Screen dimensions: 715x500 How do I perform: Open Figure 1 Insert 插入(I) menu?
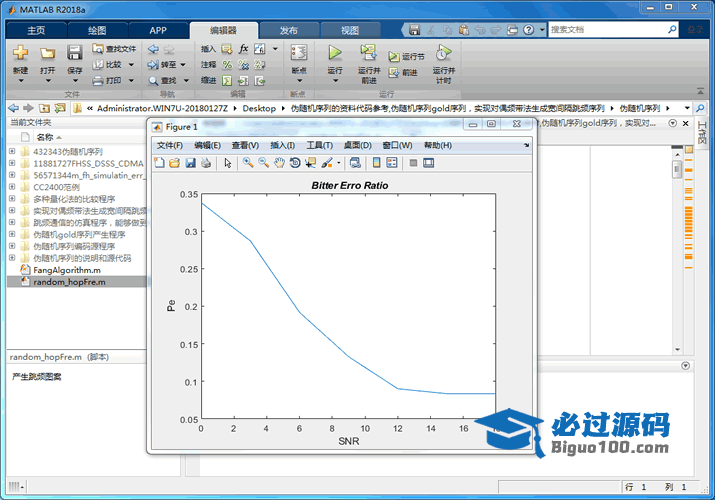[283, 145]
